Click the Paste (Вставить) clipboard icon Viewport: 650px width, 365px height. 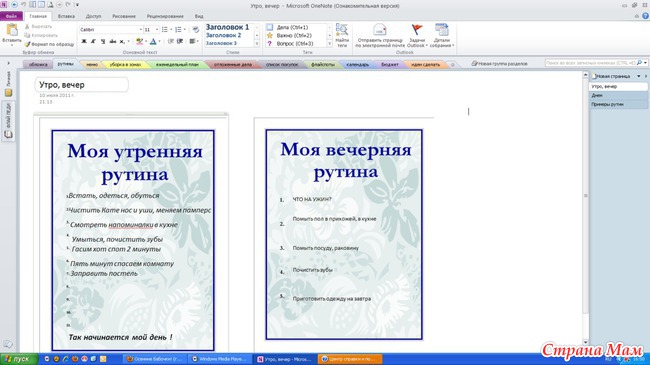[12, 30]
